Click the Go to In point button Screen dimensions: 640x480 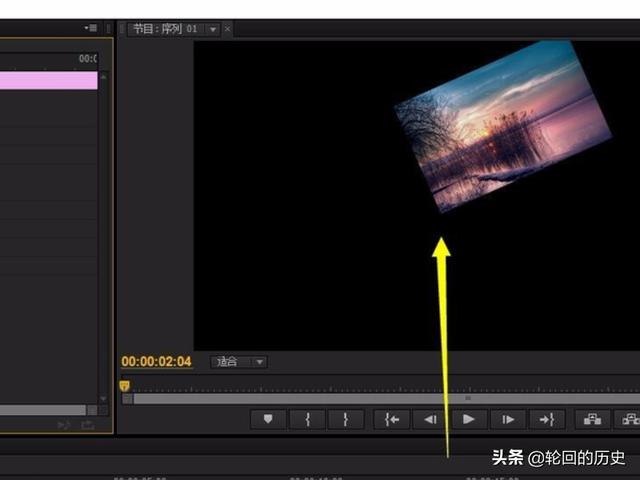[392, 420]
